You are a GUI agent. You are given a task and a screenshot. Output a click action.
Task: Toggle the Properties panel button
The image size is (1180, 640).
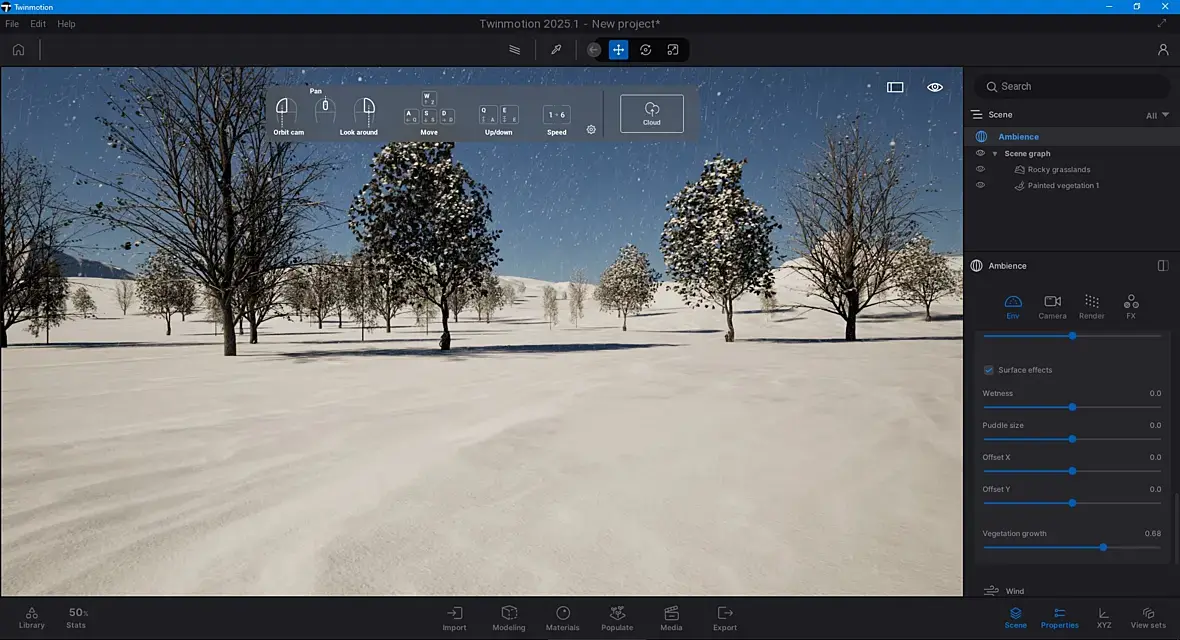1060,618
